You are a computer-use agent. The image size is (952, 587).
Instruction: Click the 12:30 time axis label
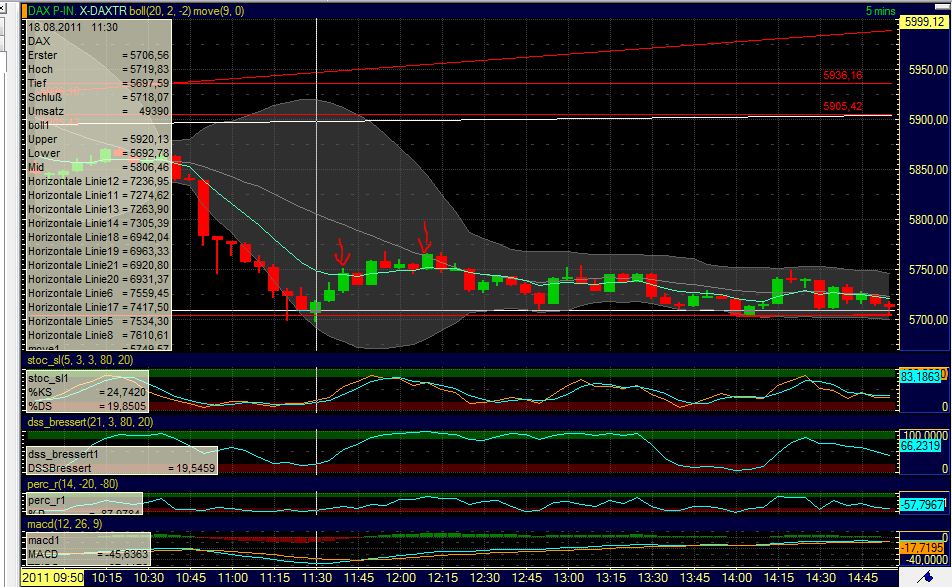[484, 577]
